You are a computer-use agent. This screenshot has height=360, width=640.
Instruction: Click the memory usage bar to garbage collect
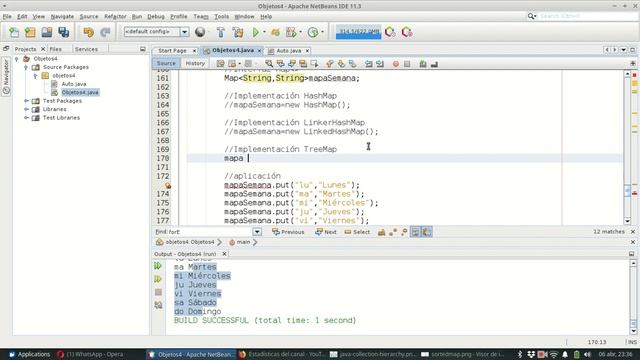click(x=358, y=32)
